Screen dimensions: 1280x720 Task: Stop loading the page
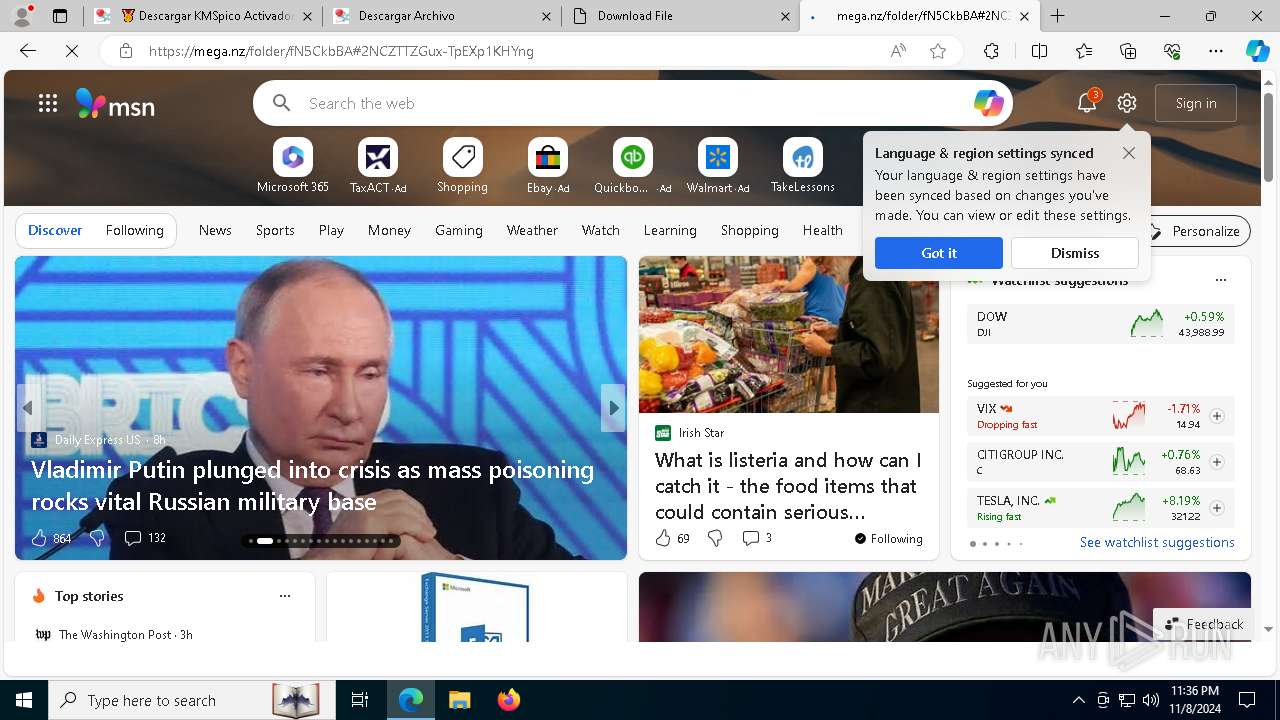pos(72,51)
